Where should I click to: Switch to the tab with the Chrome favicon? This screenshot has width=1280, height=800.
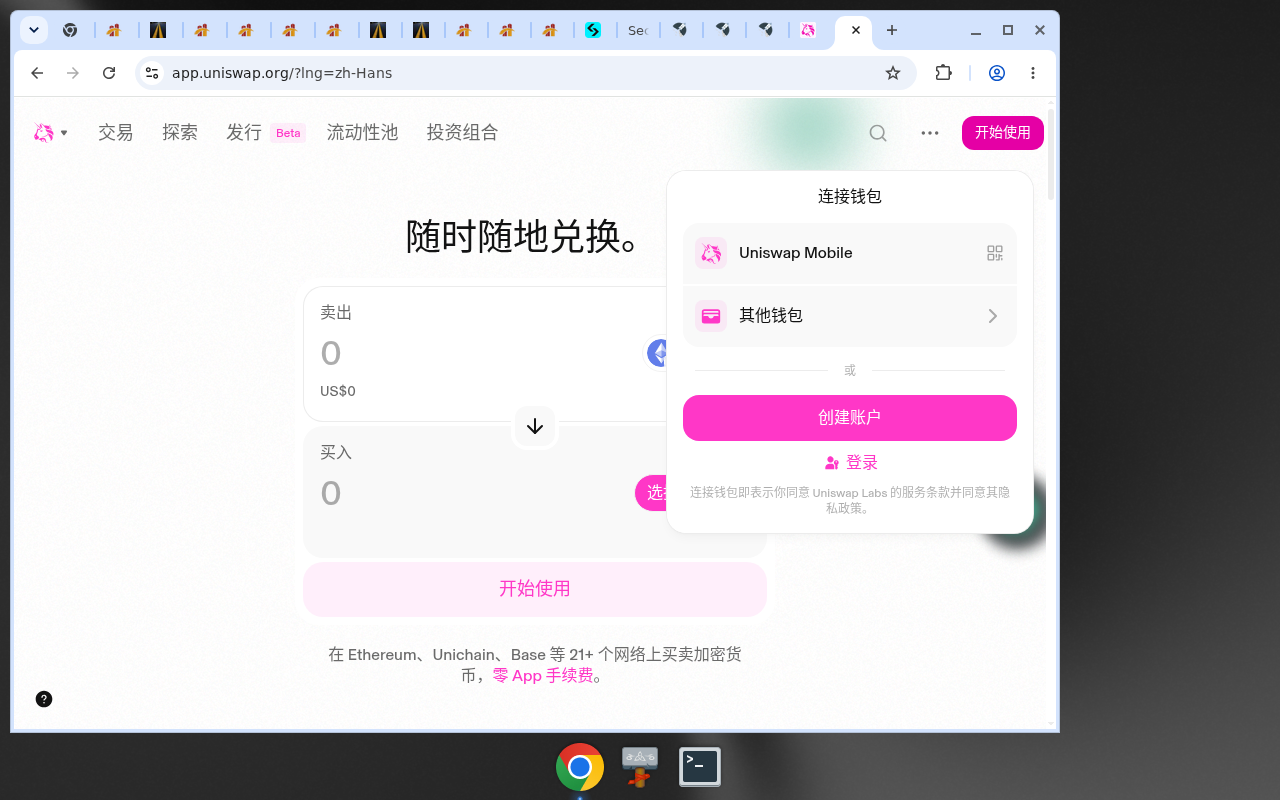pyautogui.click(x=70, y=30)
